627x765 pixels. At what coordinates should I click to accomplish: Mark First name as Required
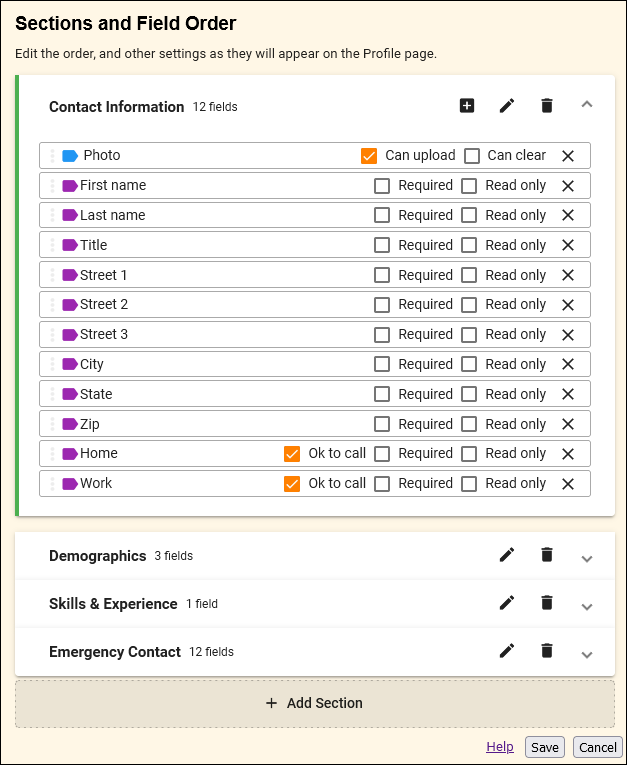point(382,185)
